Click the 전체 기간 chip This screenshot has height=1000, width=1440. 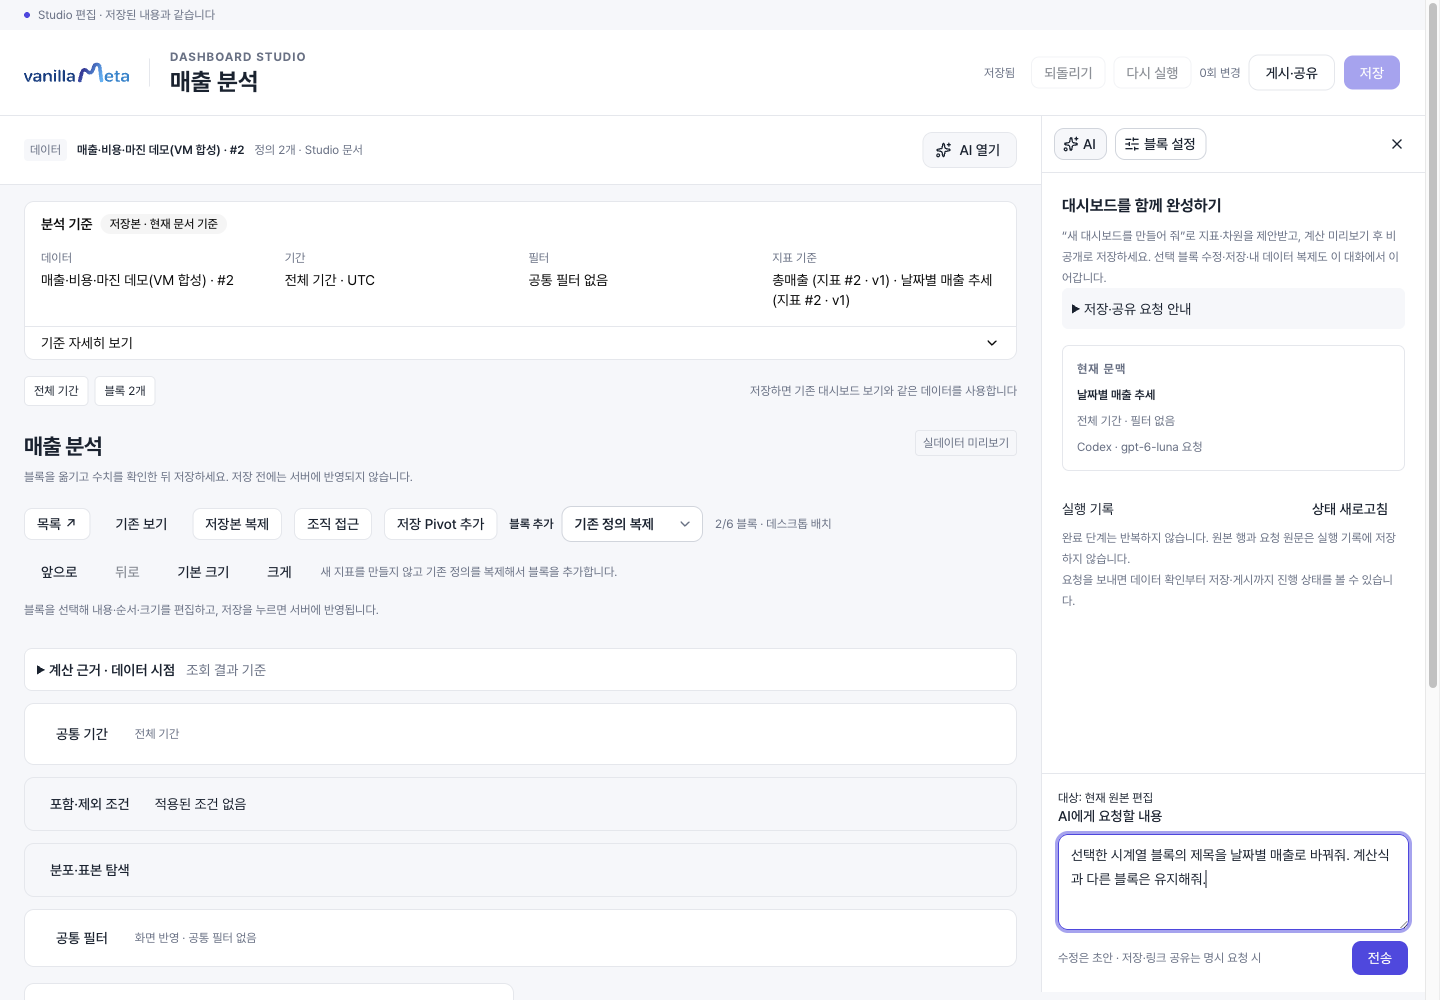56,391
